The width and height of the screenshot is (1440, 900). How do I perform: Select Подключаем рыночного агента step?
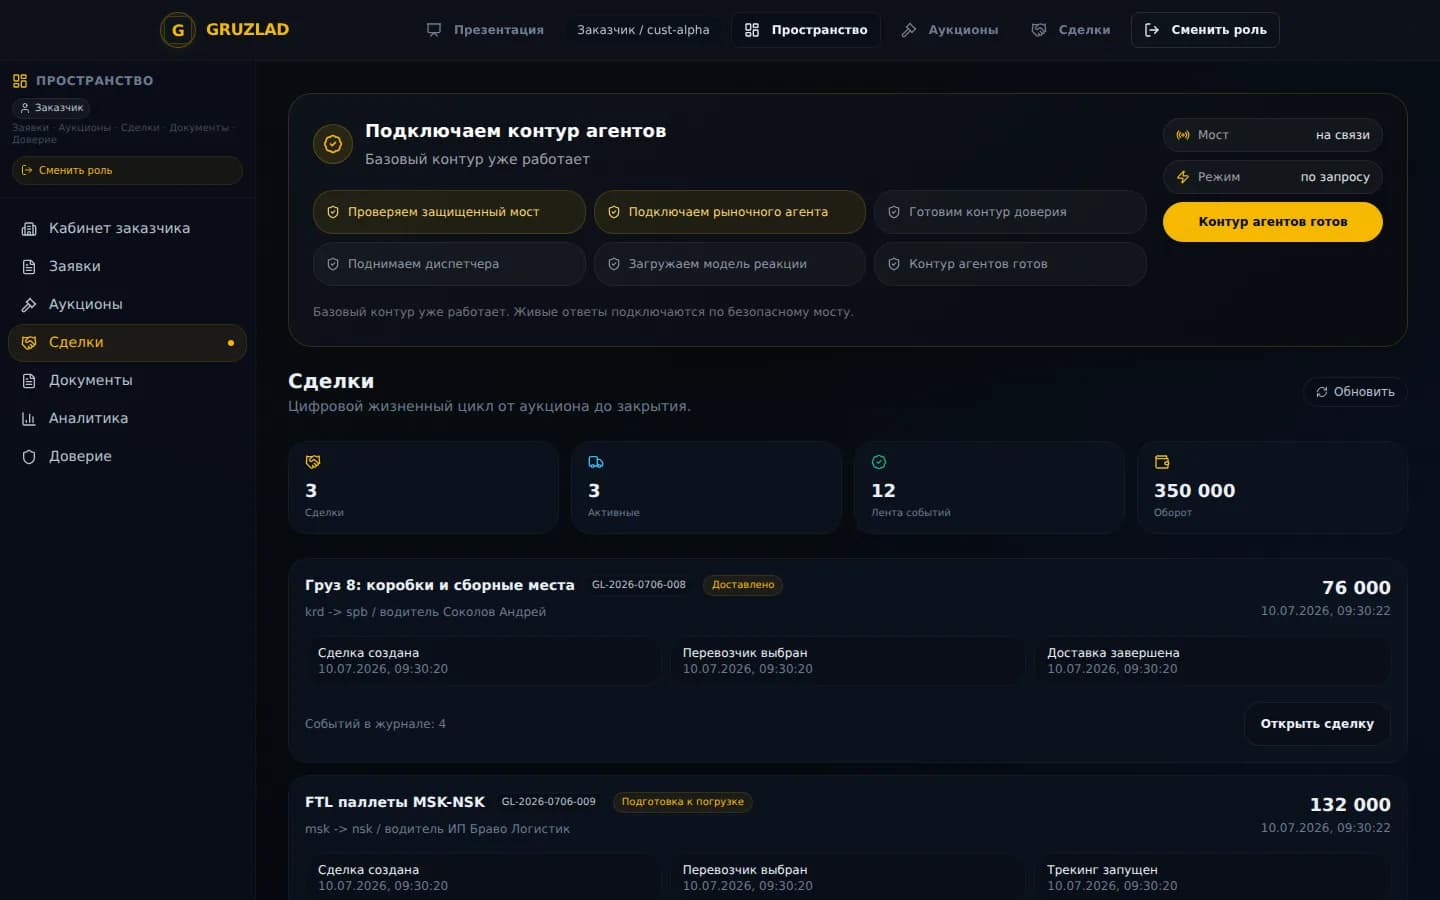729,212
